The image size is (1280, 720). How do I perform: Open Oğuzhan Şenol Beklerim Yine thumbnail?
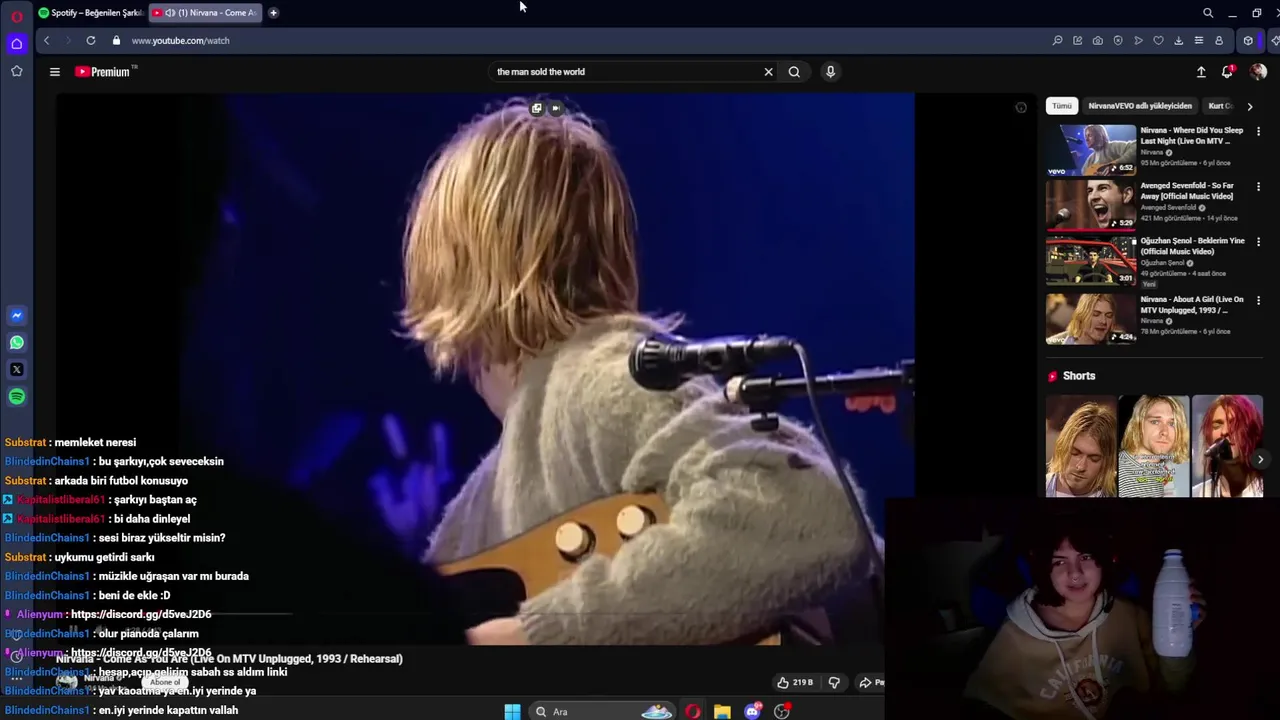1091,260
